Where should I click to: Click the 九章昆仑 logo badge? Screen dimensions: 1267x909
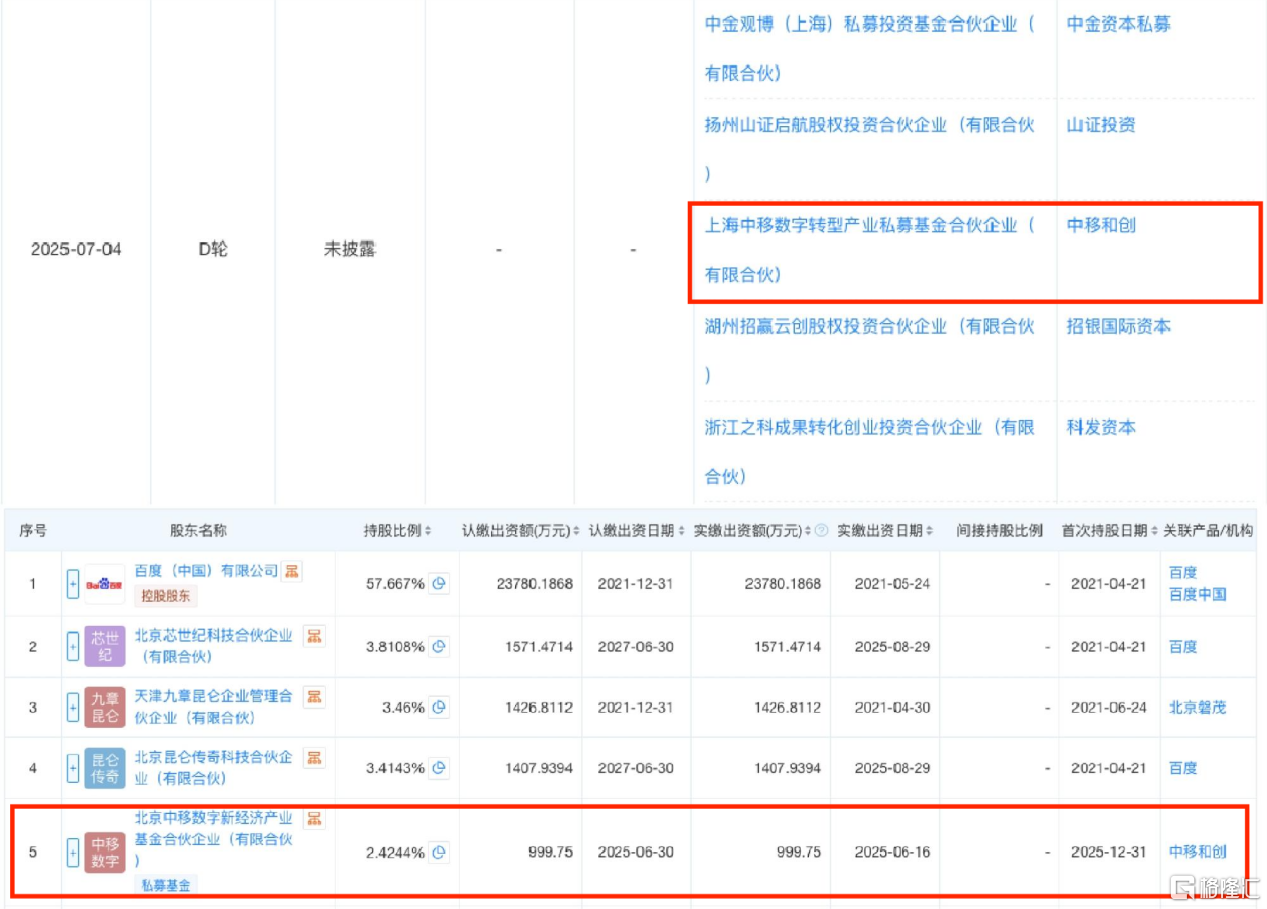[x=104, y=707]
